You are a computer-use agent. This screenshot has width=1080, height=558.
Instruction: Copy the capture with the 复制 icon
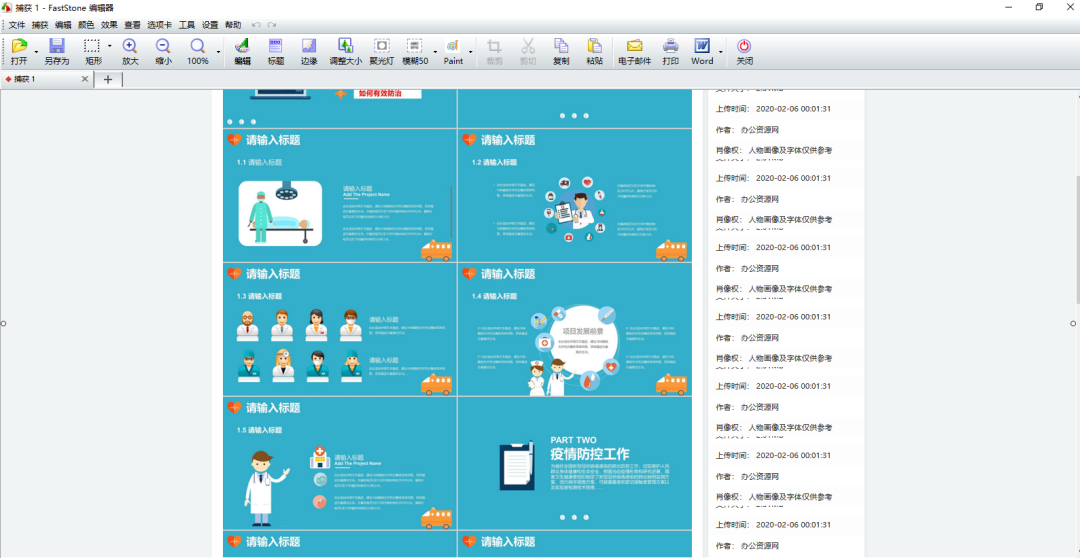[561, 52]
